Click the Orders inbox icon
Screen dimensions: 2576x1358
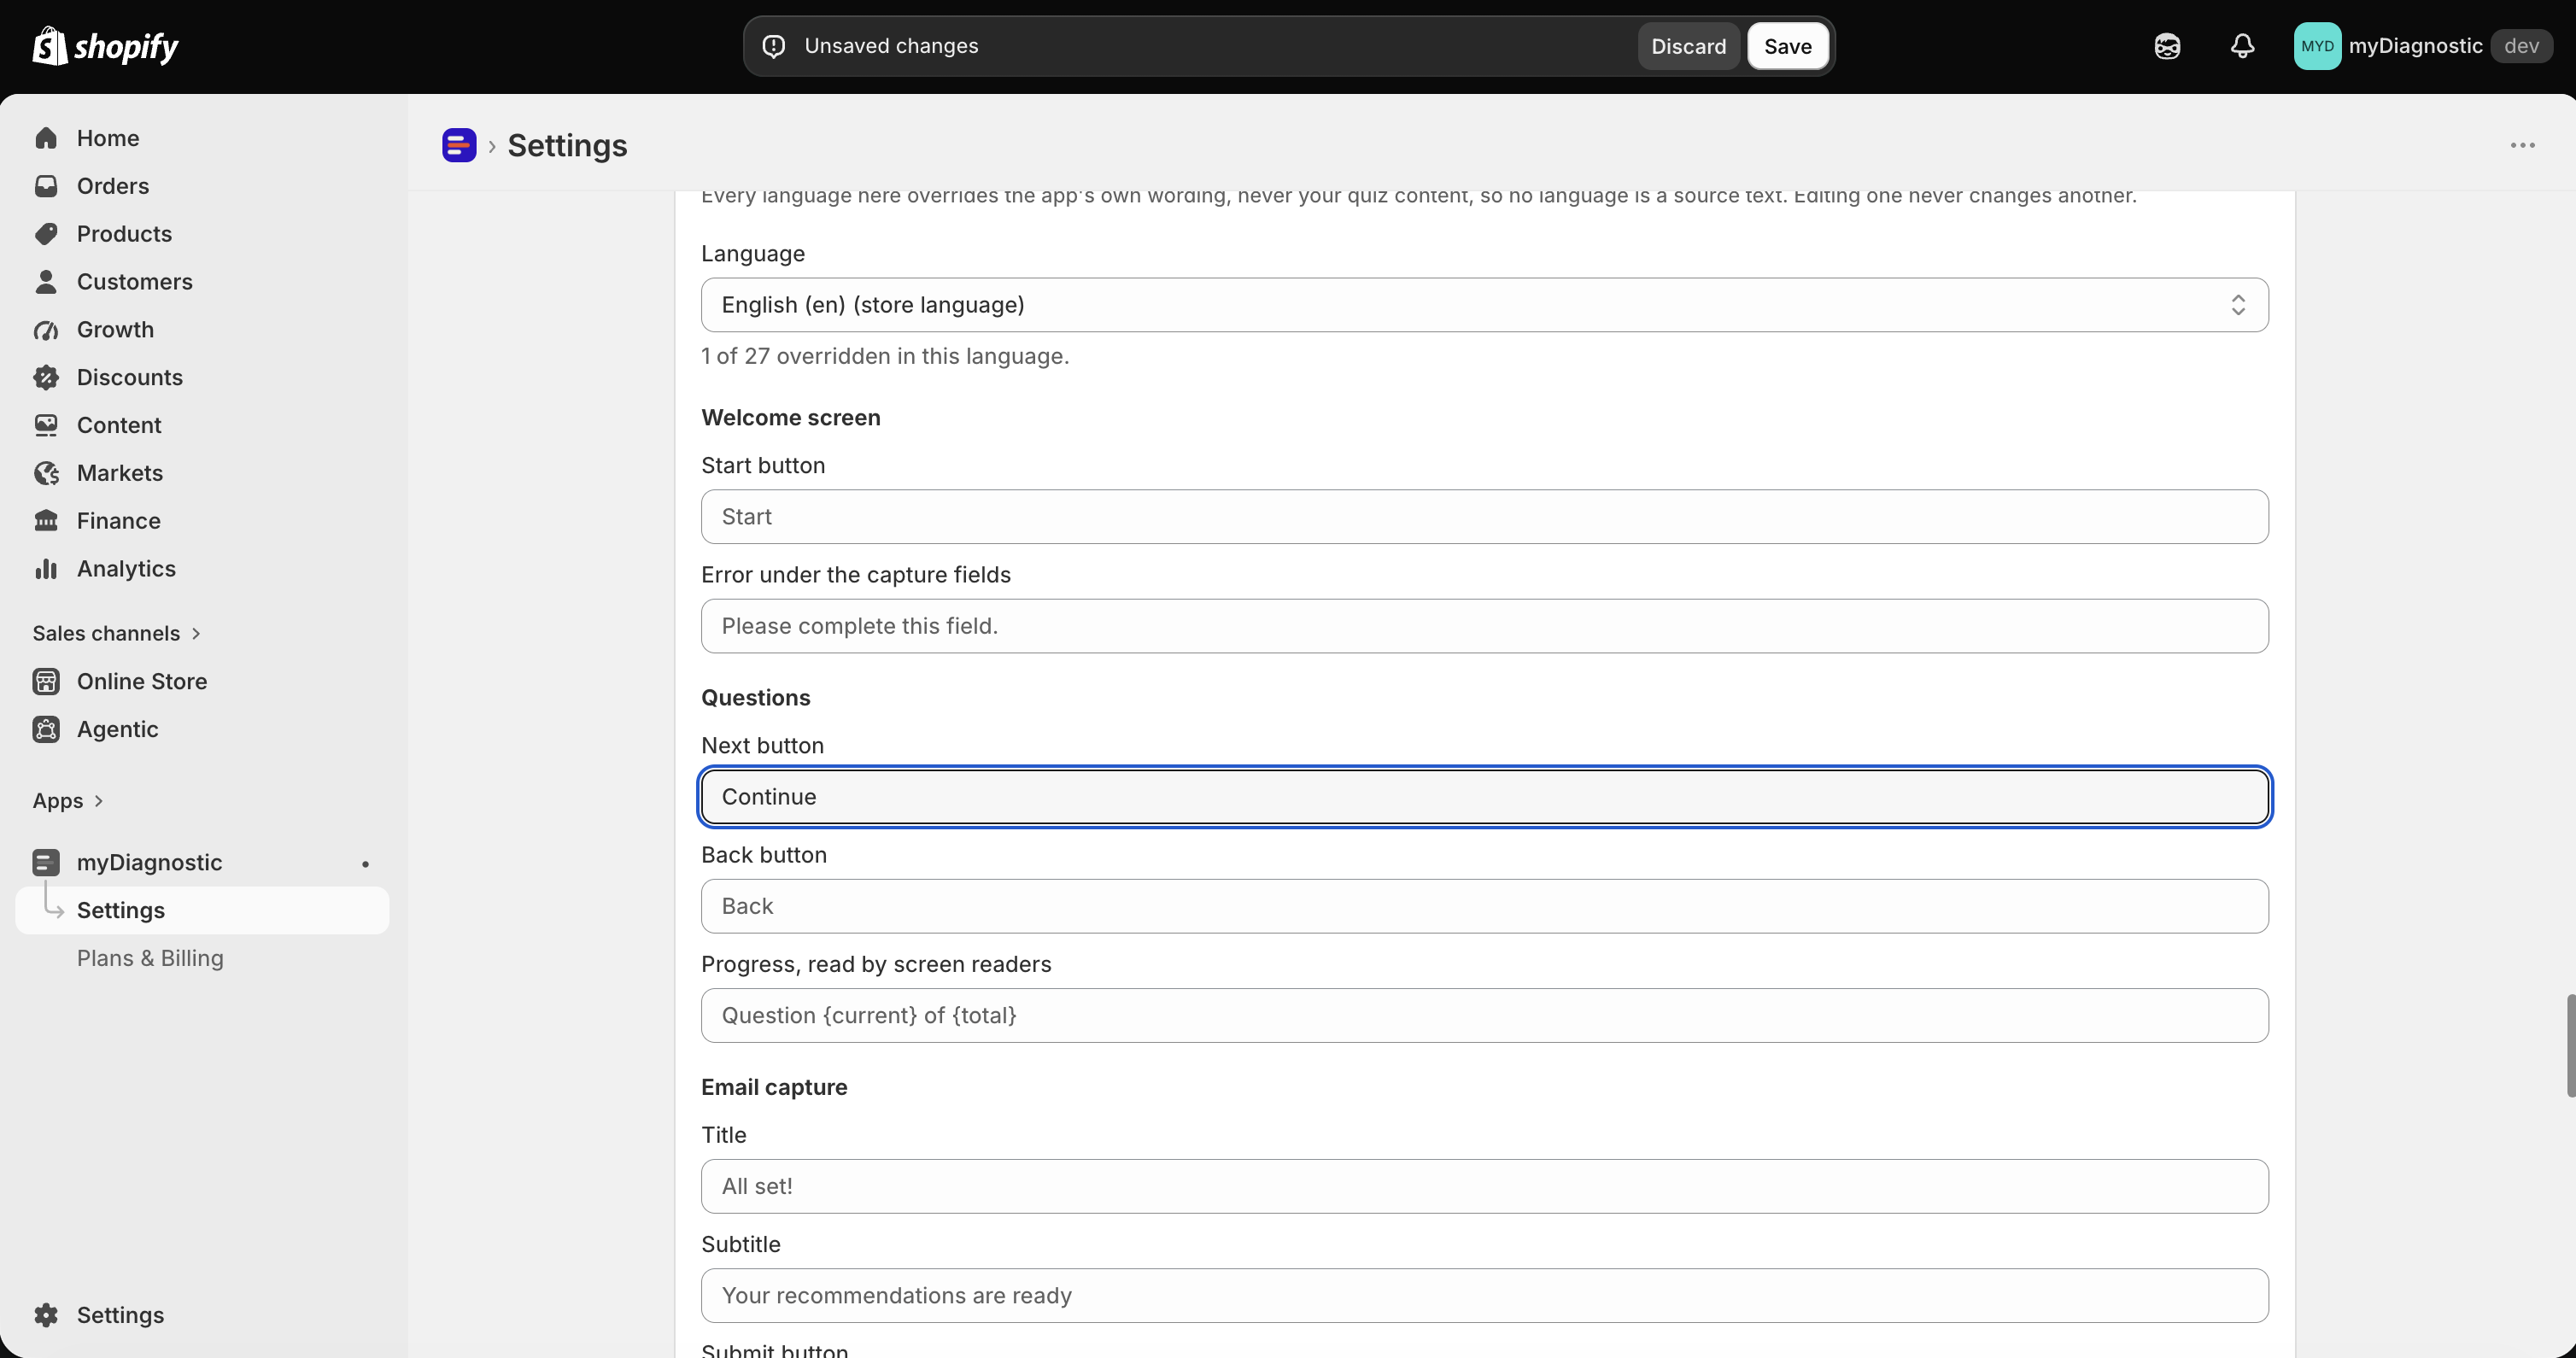click(46, 186)
